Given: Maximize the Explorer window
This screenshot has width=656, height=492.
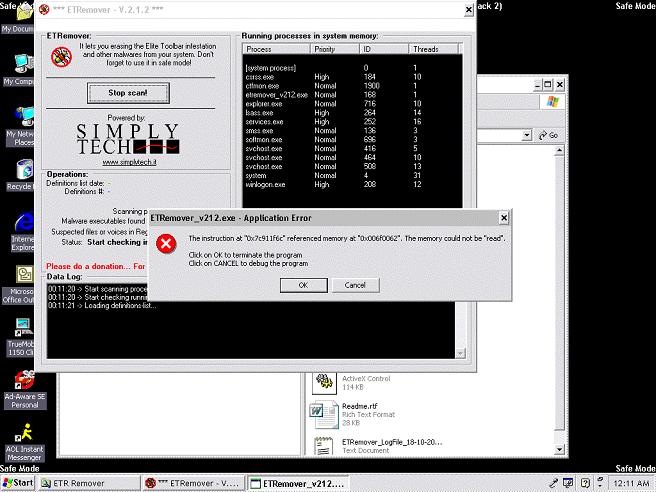Looking at the screenshot, I should point(548,85).
